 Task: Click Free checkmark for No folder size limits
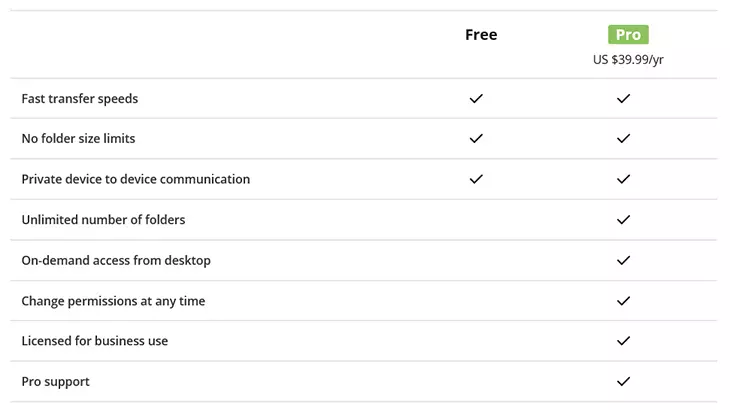476,139
